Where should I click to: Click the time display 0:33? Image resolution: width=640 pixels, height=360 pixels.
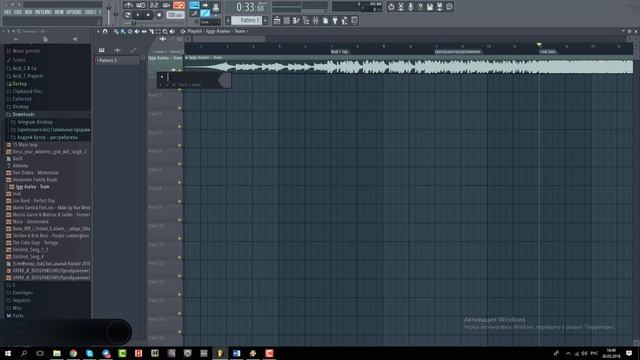tap(250, 7)
